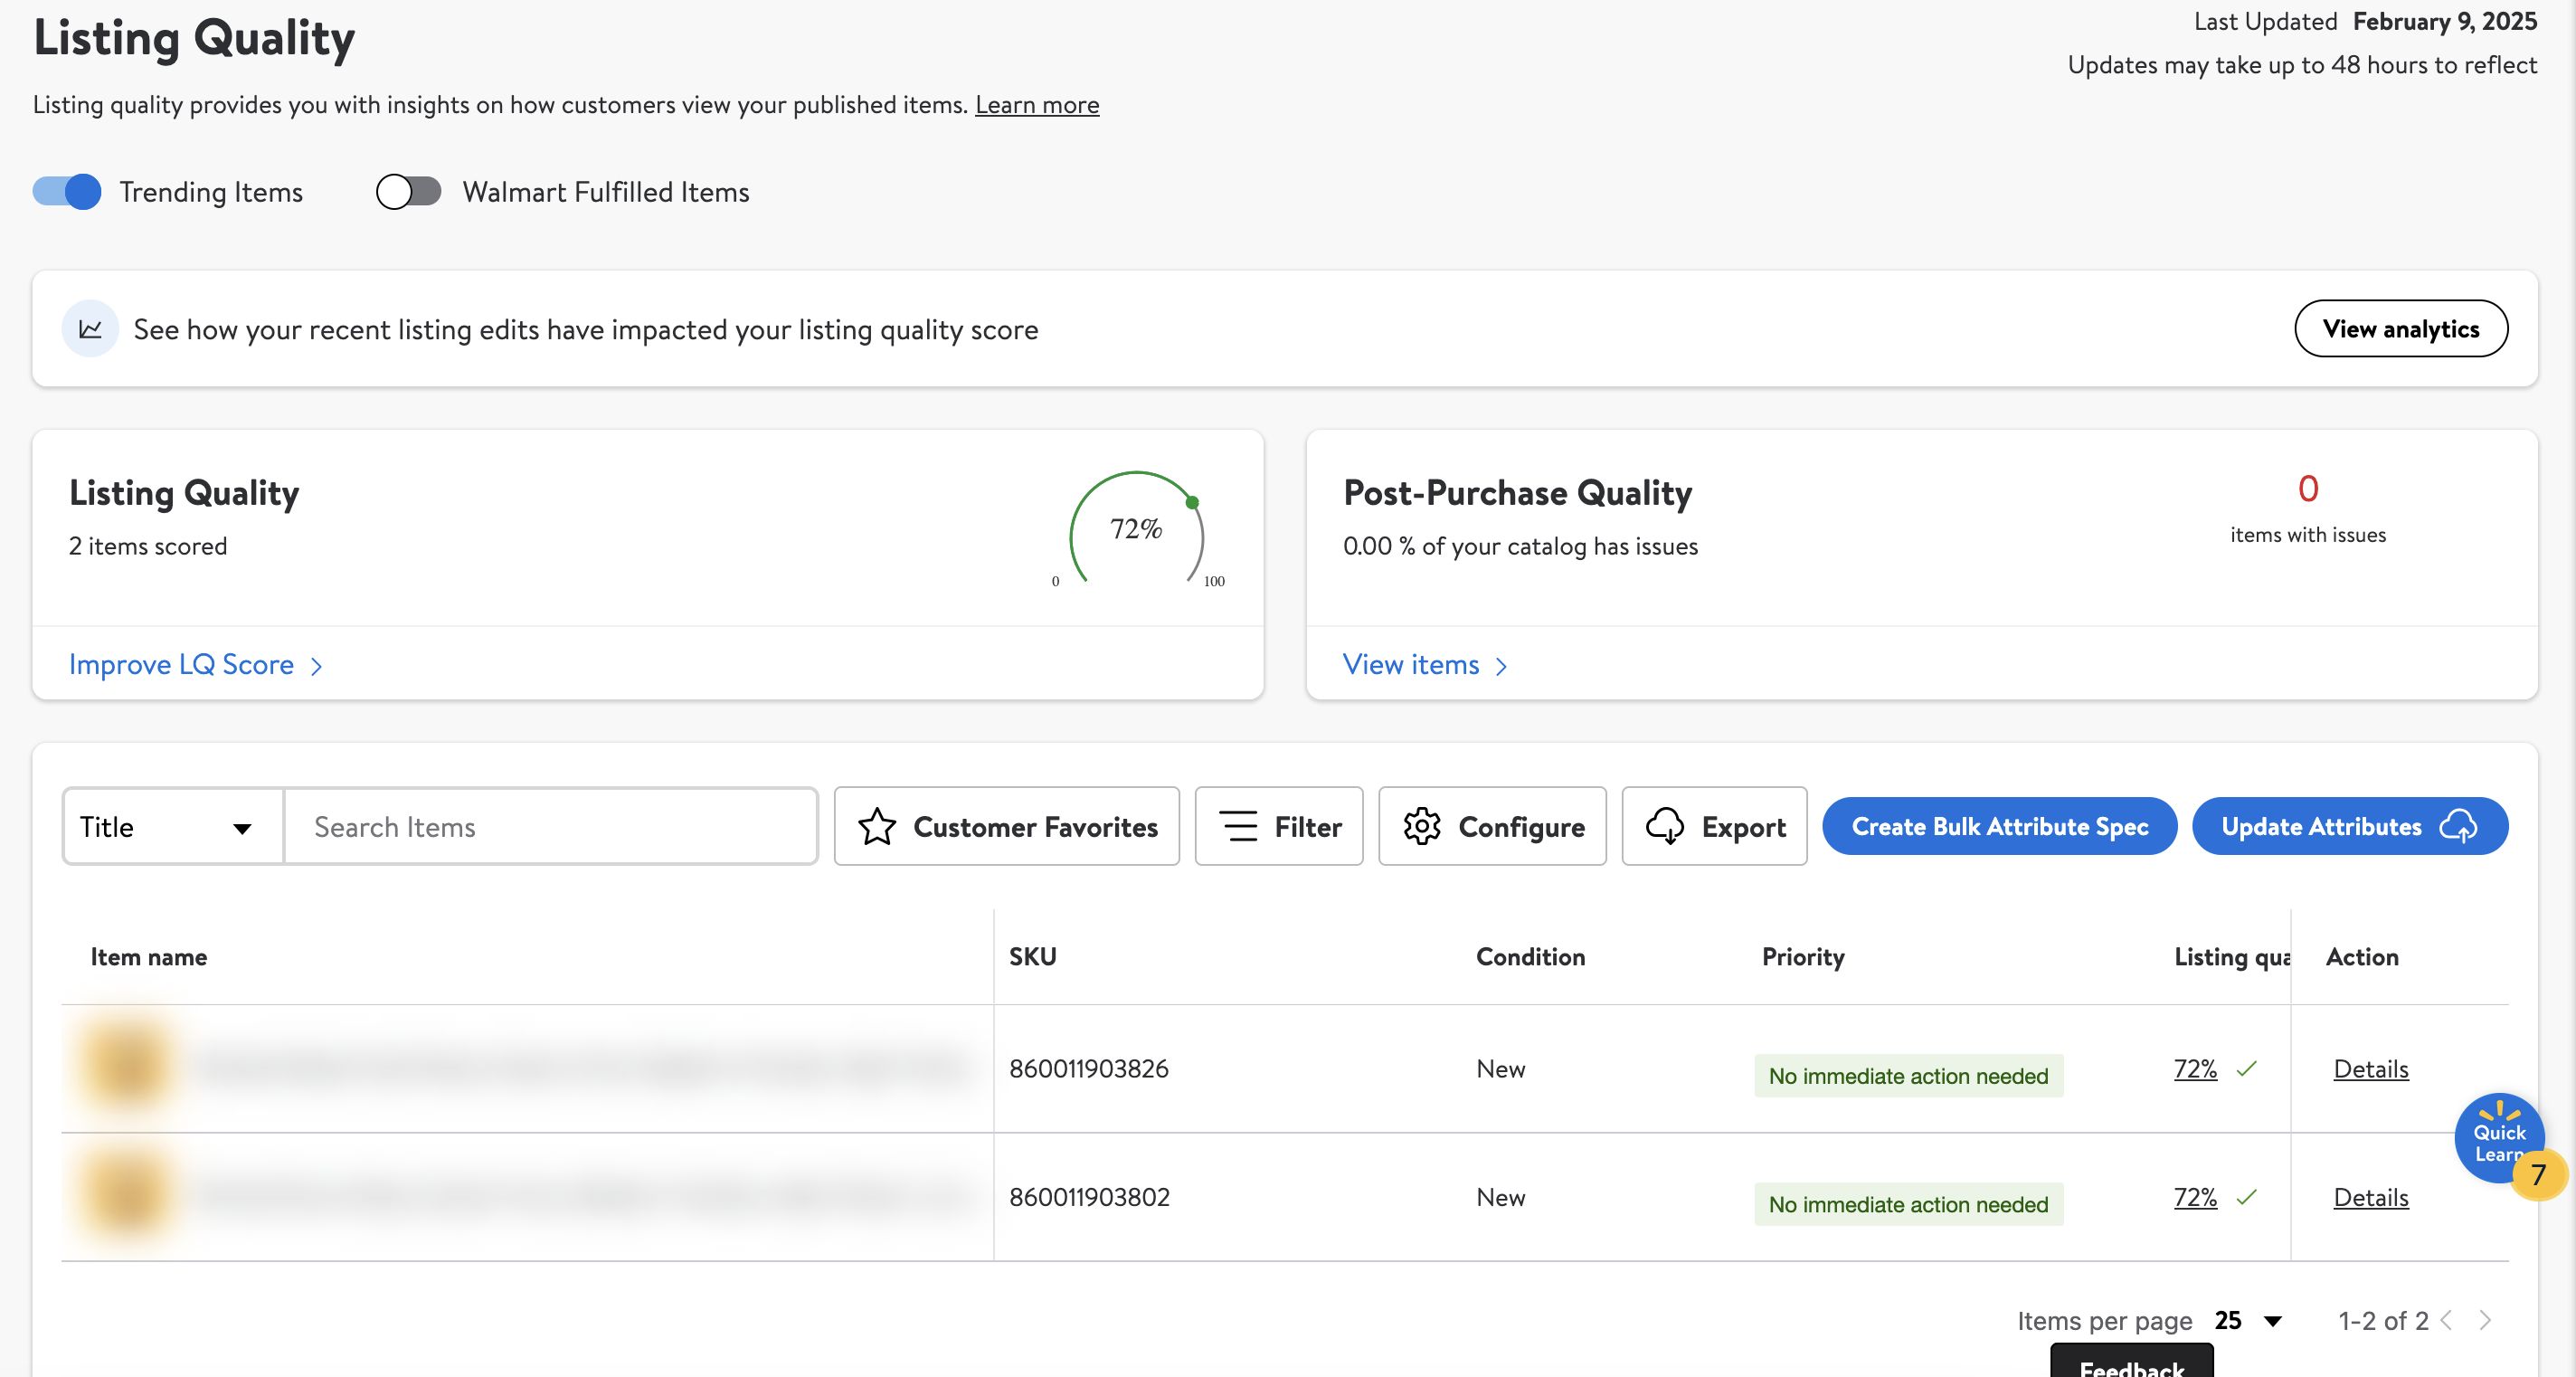Screen dimensions: 2576x1377
Task: Click the cloud upload icon on Update Attributes
Action: [2459, 827]
